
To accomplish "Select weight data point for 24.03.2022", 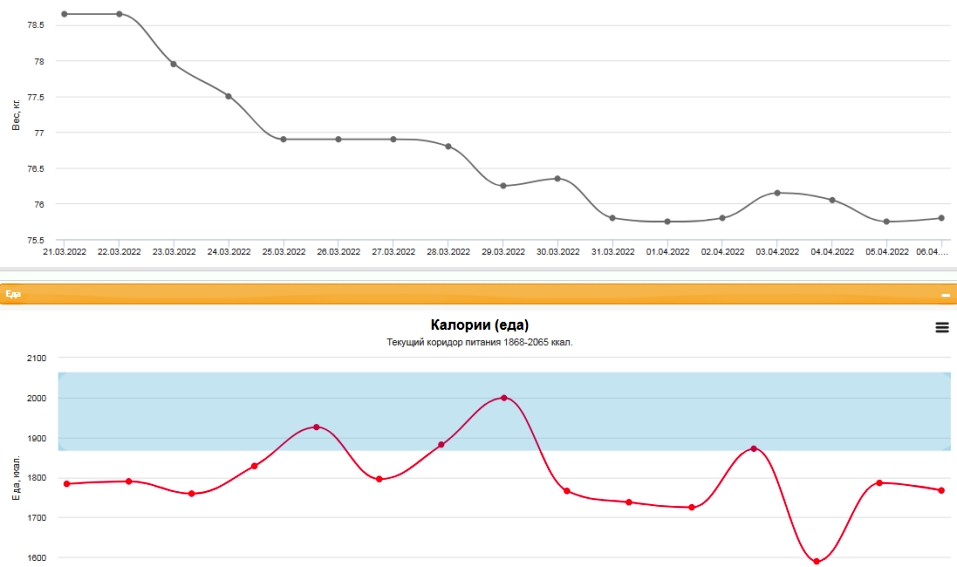I will click(229, 96).
